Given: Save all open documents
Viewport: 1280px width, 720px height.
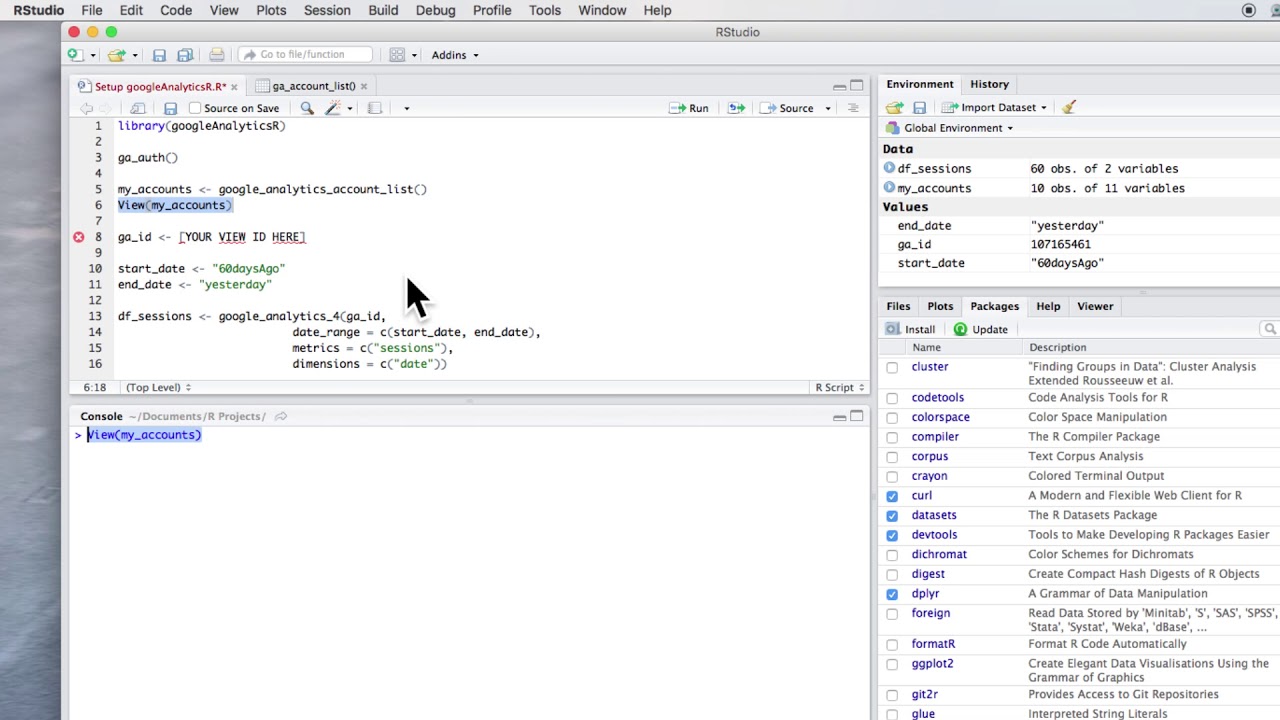Looking at the screenshot, I should [x=185, y=55].
